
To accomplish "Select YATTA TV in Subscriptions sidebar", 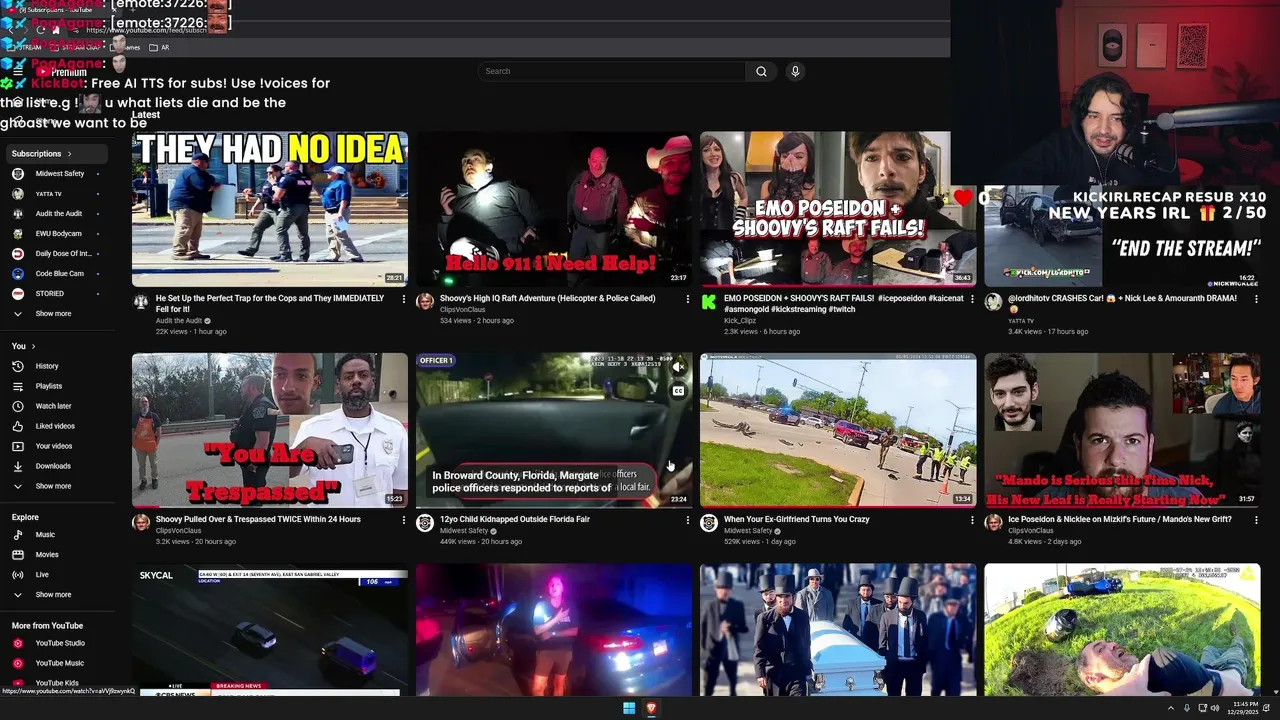I will [48, 194].
